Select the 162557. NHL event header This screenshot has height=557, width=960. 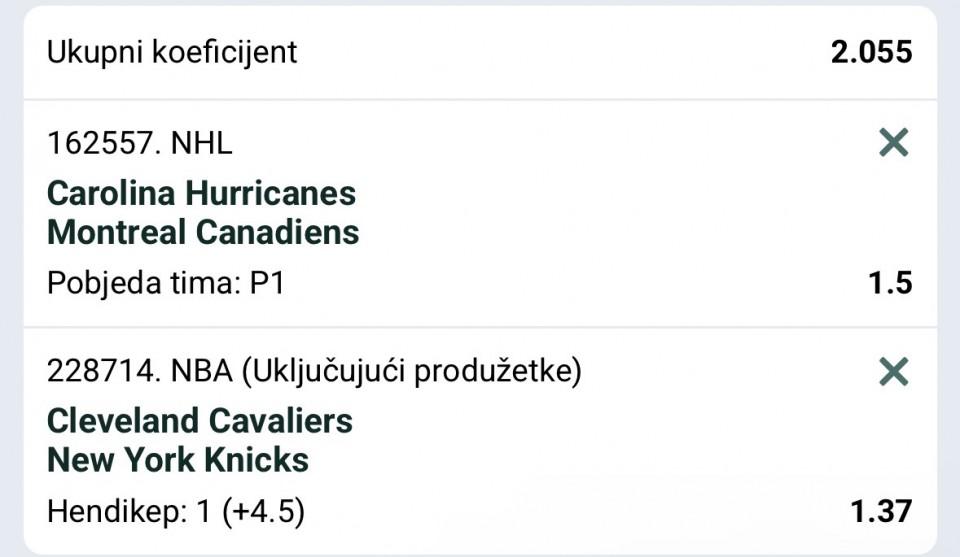point(140,143)
